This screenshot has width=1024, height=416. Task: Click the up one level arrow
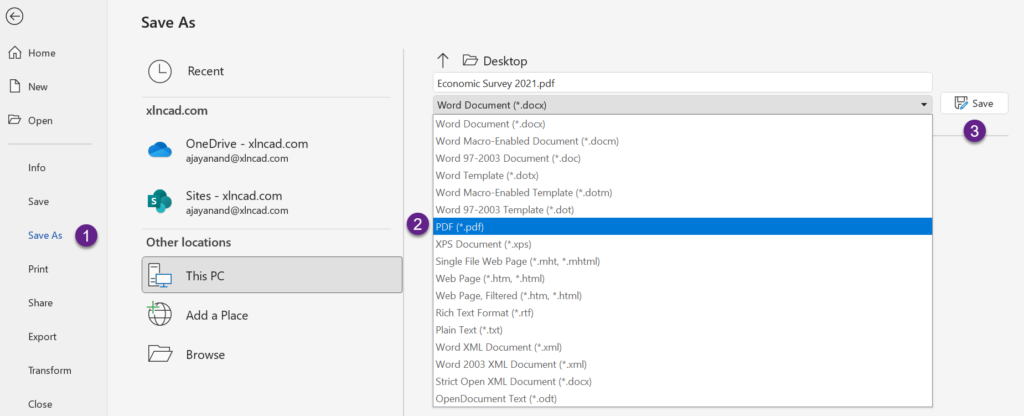point(443,61)
